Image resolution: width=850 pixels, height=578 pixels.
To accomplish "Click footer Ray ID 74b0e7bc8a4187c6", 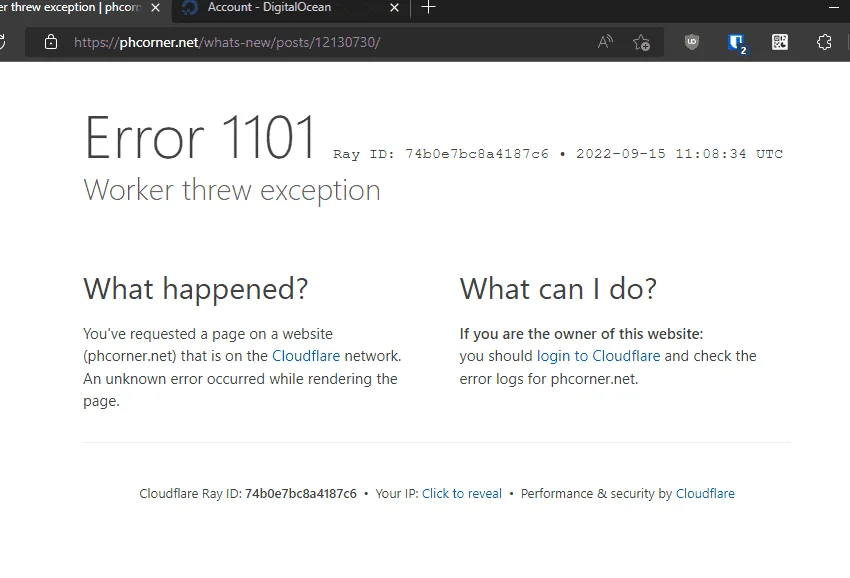I will pos(301,493).
